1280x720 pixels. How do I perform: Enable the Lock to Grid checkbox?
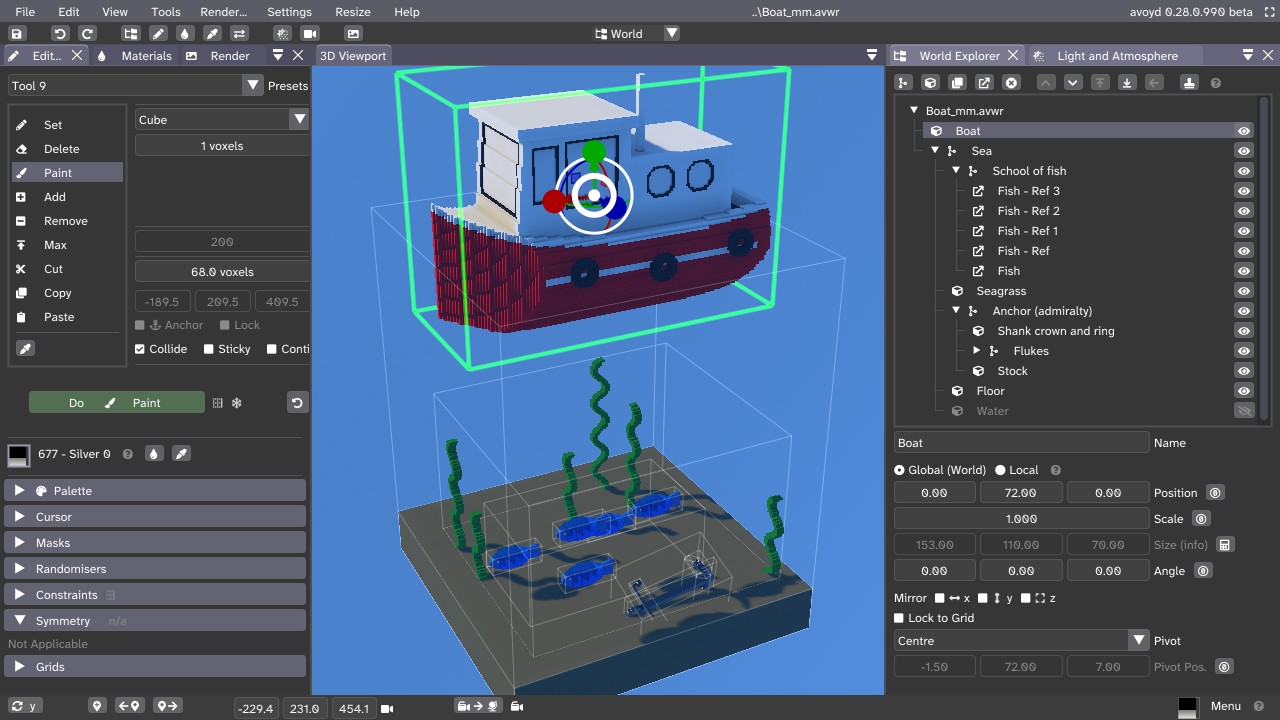coord(899,618)
